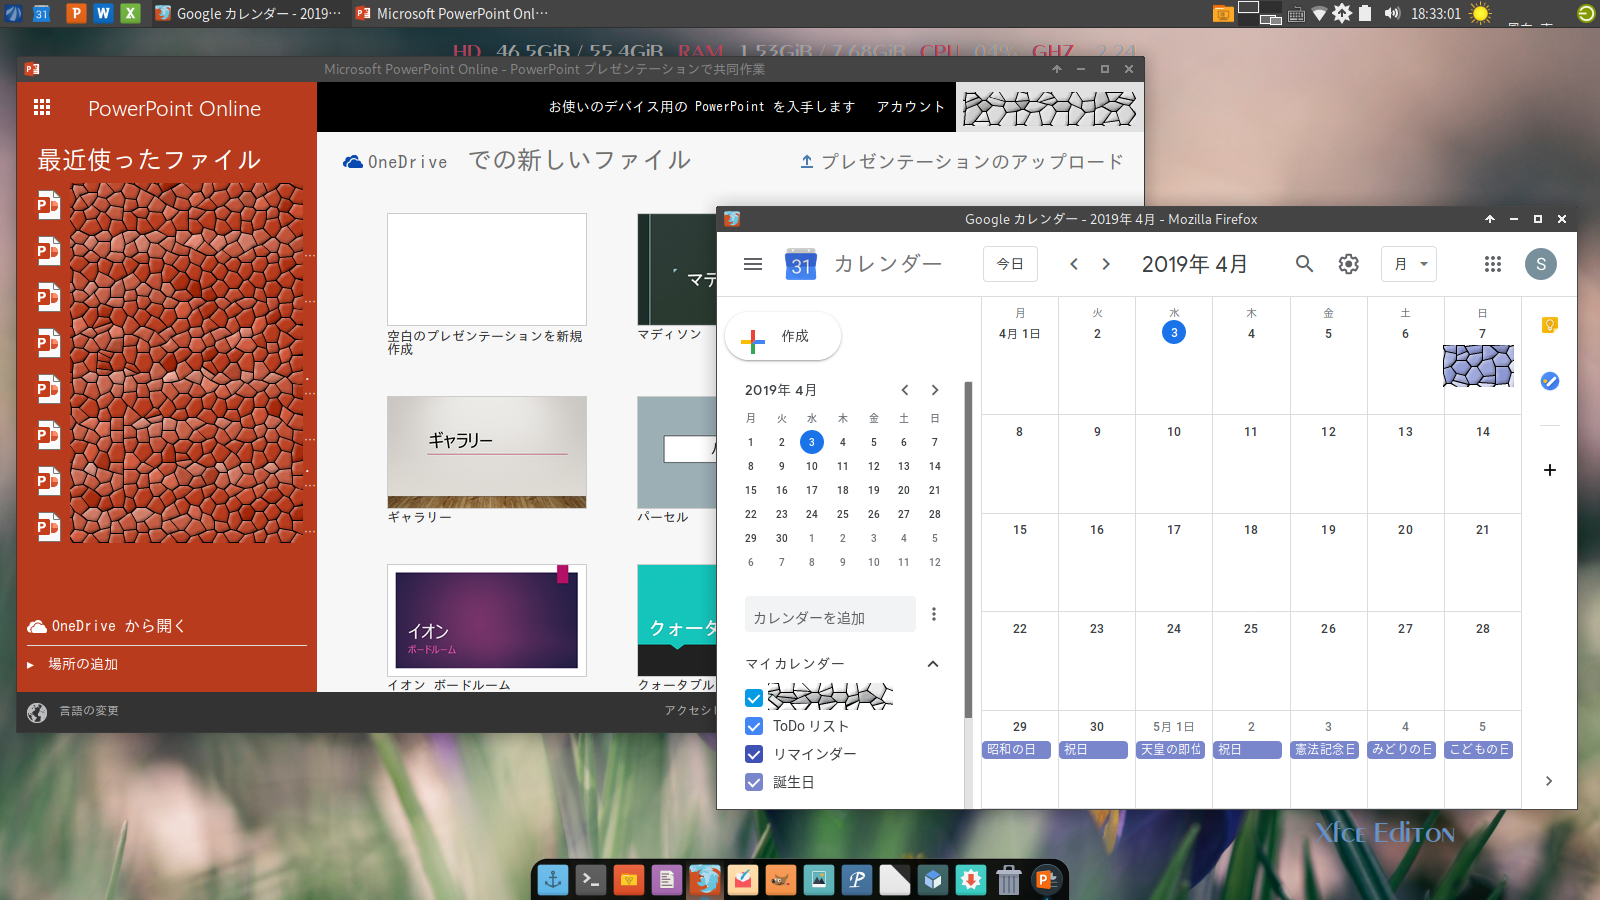
Task: Click the Word launcher in top panel
Action: [x=103, y=13]
